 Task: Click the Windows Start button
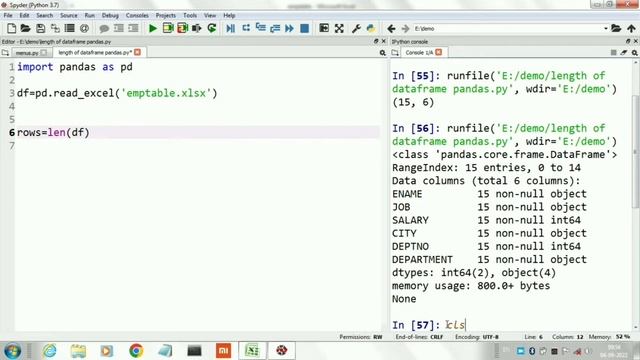13,351
